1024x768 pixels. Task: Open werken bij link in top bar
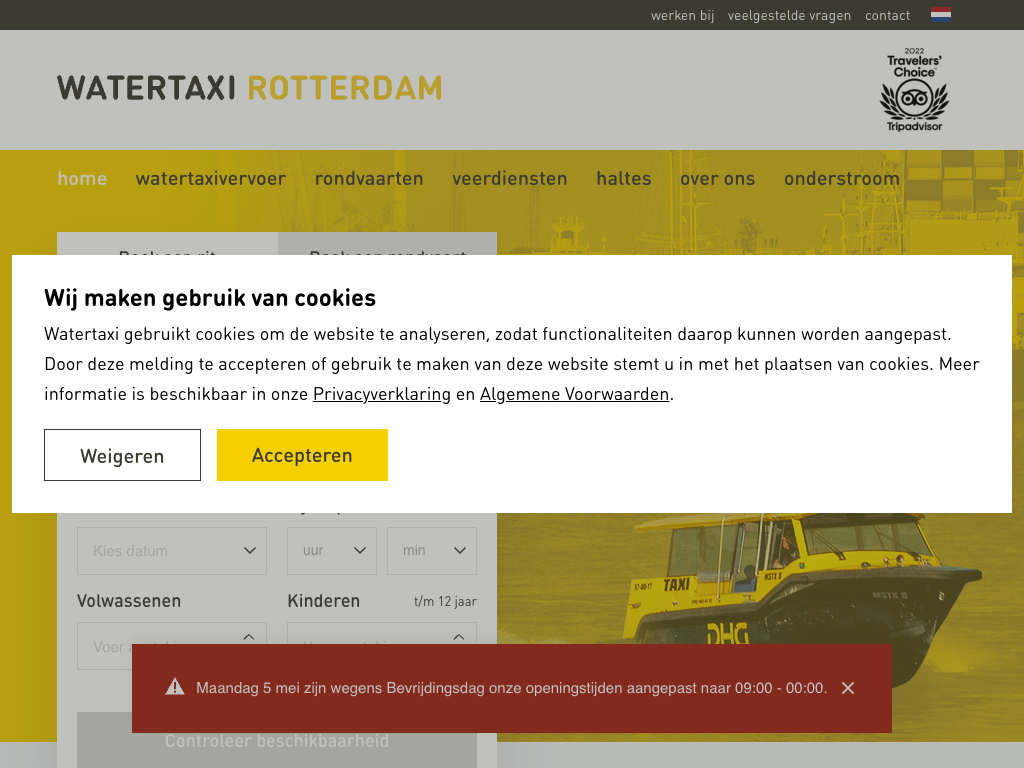[x=682, y=15]
